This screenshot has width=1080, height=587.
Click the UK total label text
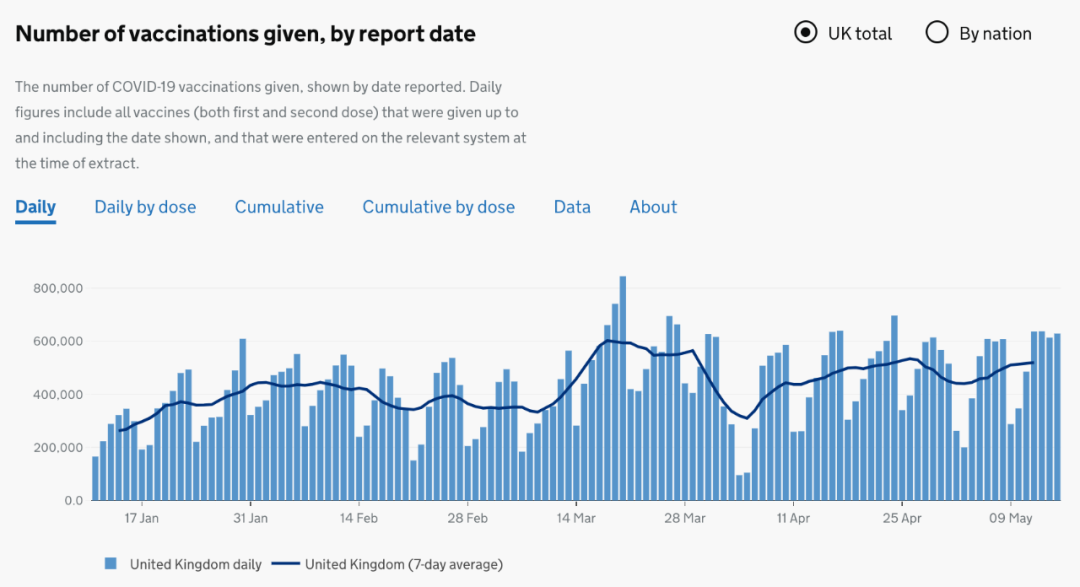click(x=860, y=34)
